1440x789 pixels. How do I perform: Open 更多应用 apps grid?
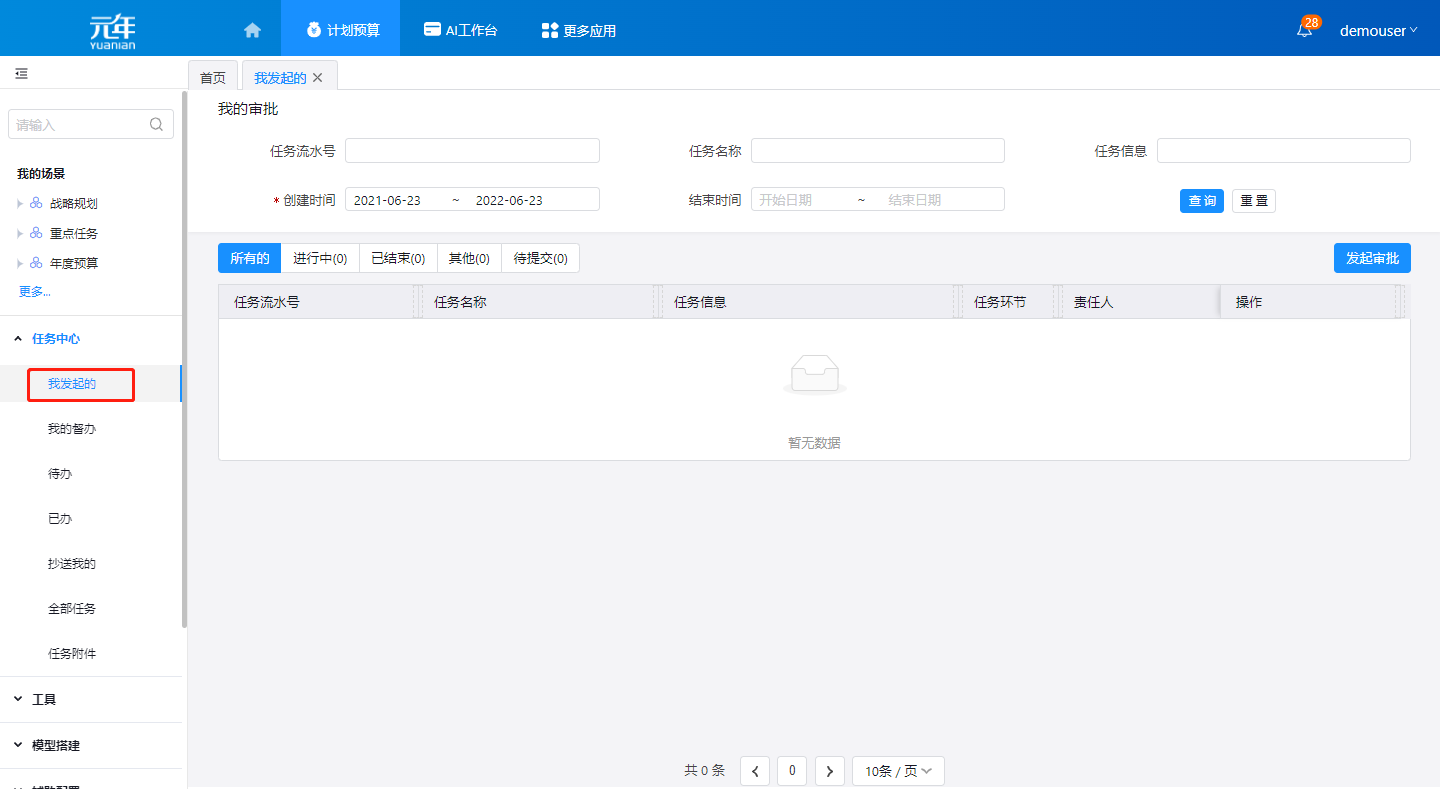pyautogui.click(x=578, y=30)
